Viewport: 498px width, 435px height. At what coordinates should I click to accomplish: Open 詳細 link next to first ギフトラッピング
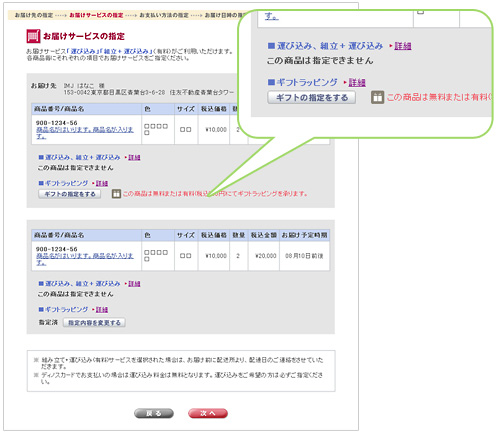(x=102, y=183)
